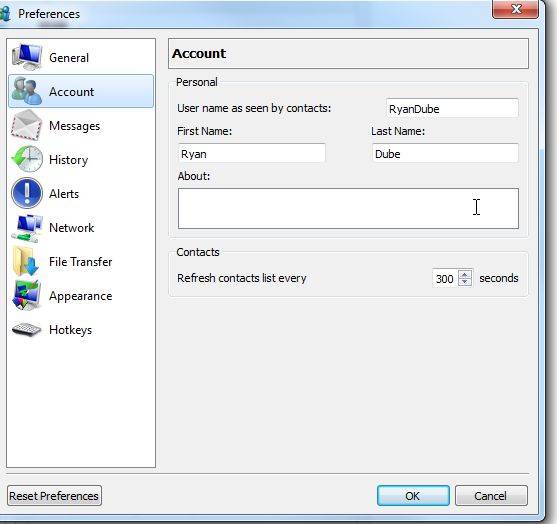The height and width of the screenshot is (524, 557).
Task: Click the Preferences title bar app icon
Action: (5, 14)
